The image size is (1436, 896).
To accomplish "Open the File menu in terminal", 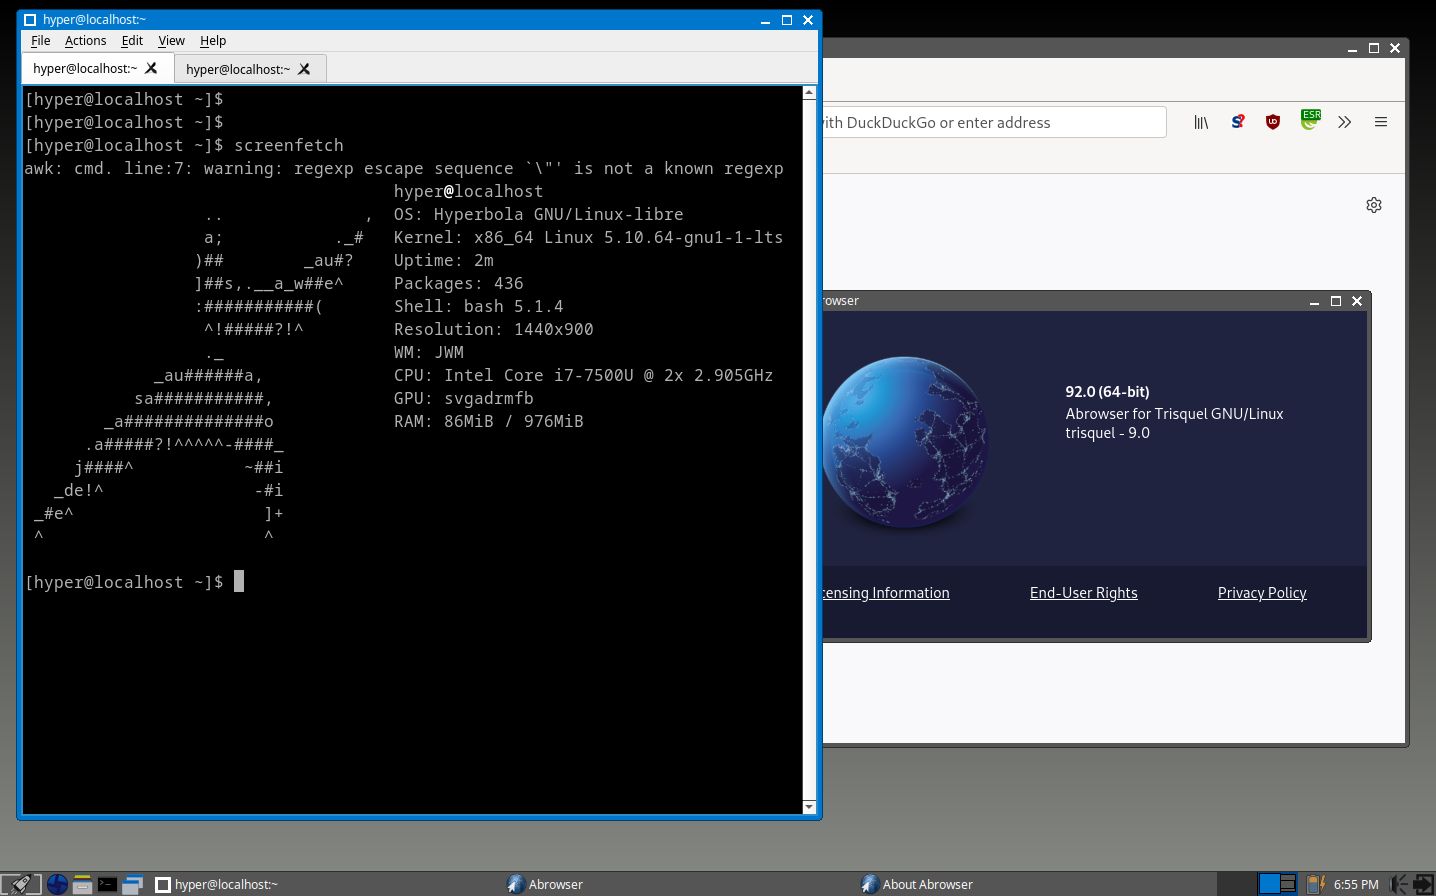I will pyautogui.click(x=41, y=41).
